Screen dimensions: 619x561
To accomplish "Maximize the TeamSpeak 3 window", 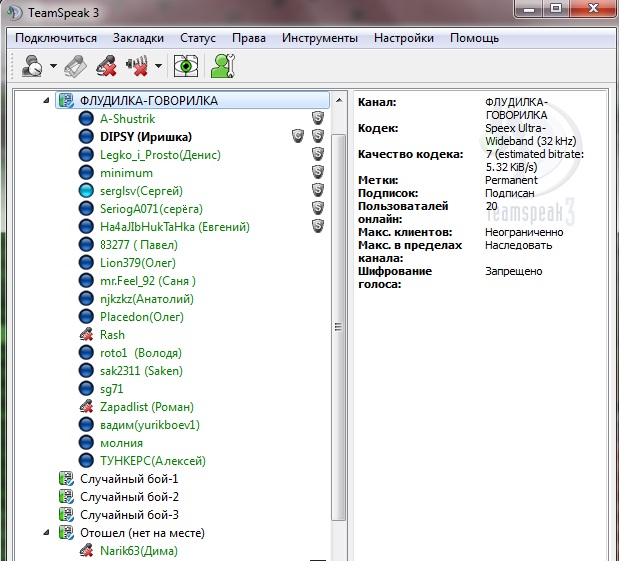I will (556, 8).
